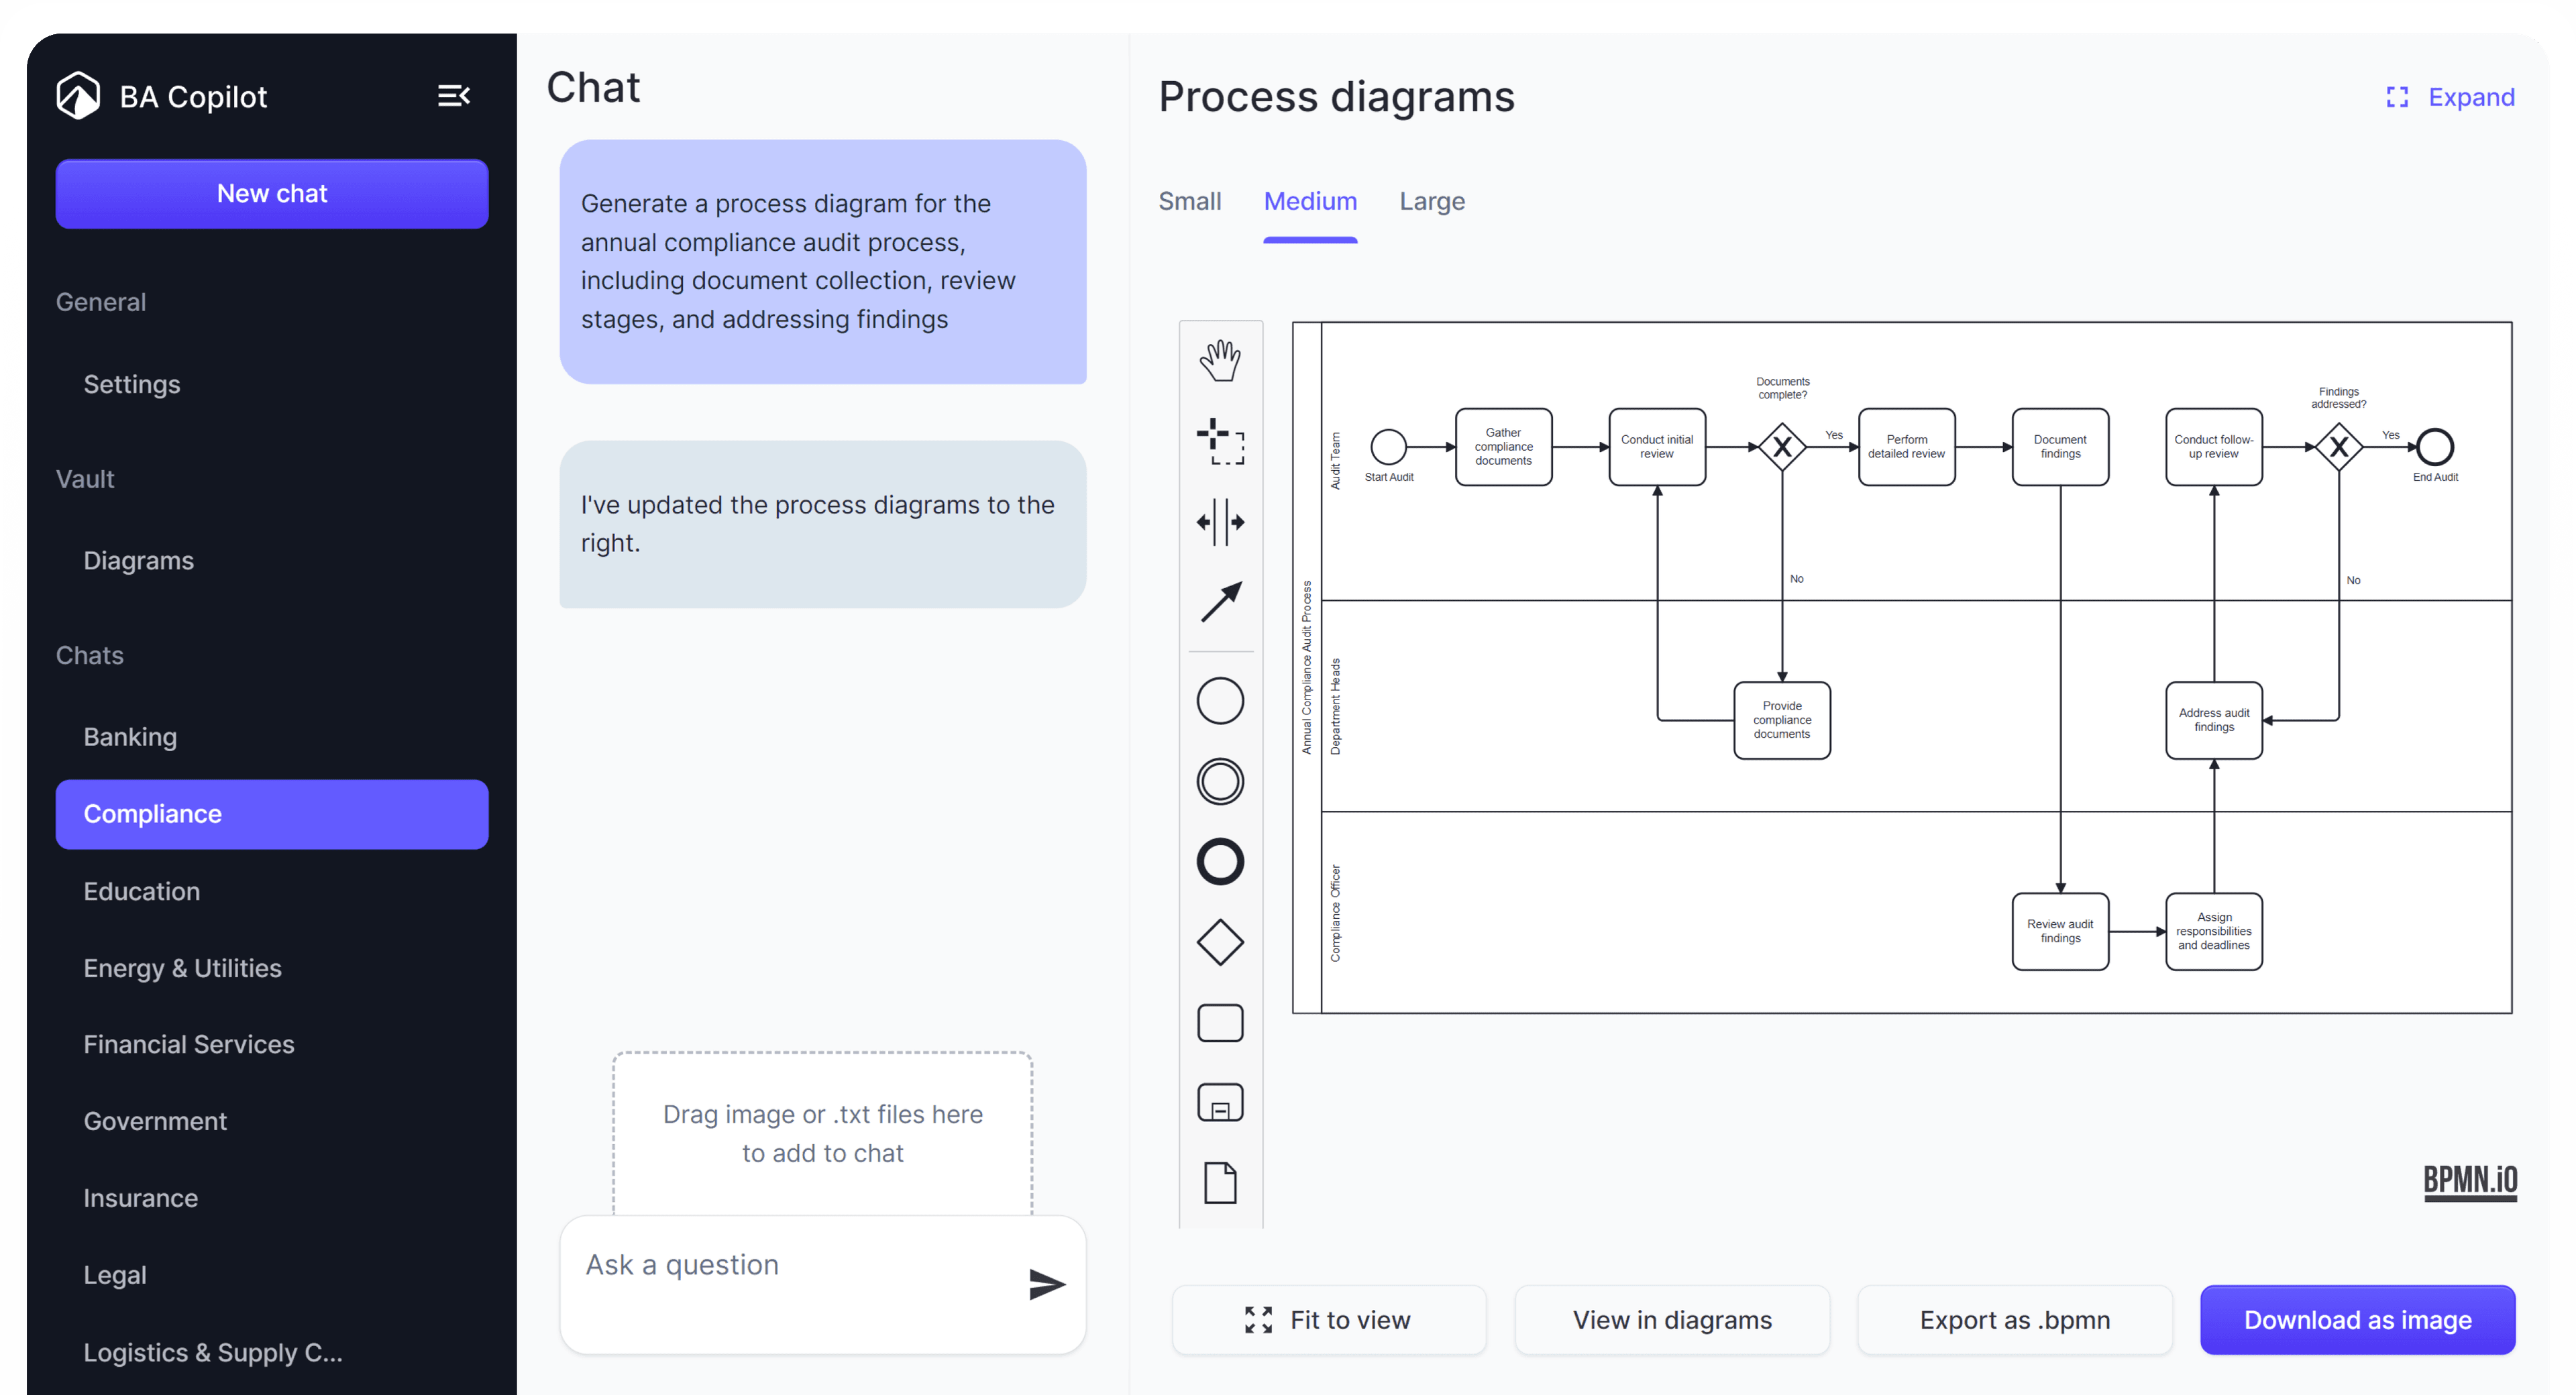Click Fit to view
2576x1395 pixels.
click(x=1329, y=1320)
